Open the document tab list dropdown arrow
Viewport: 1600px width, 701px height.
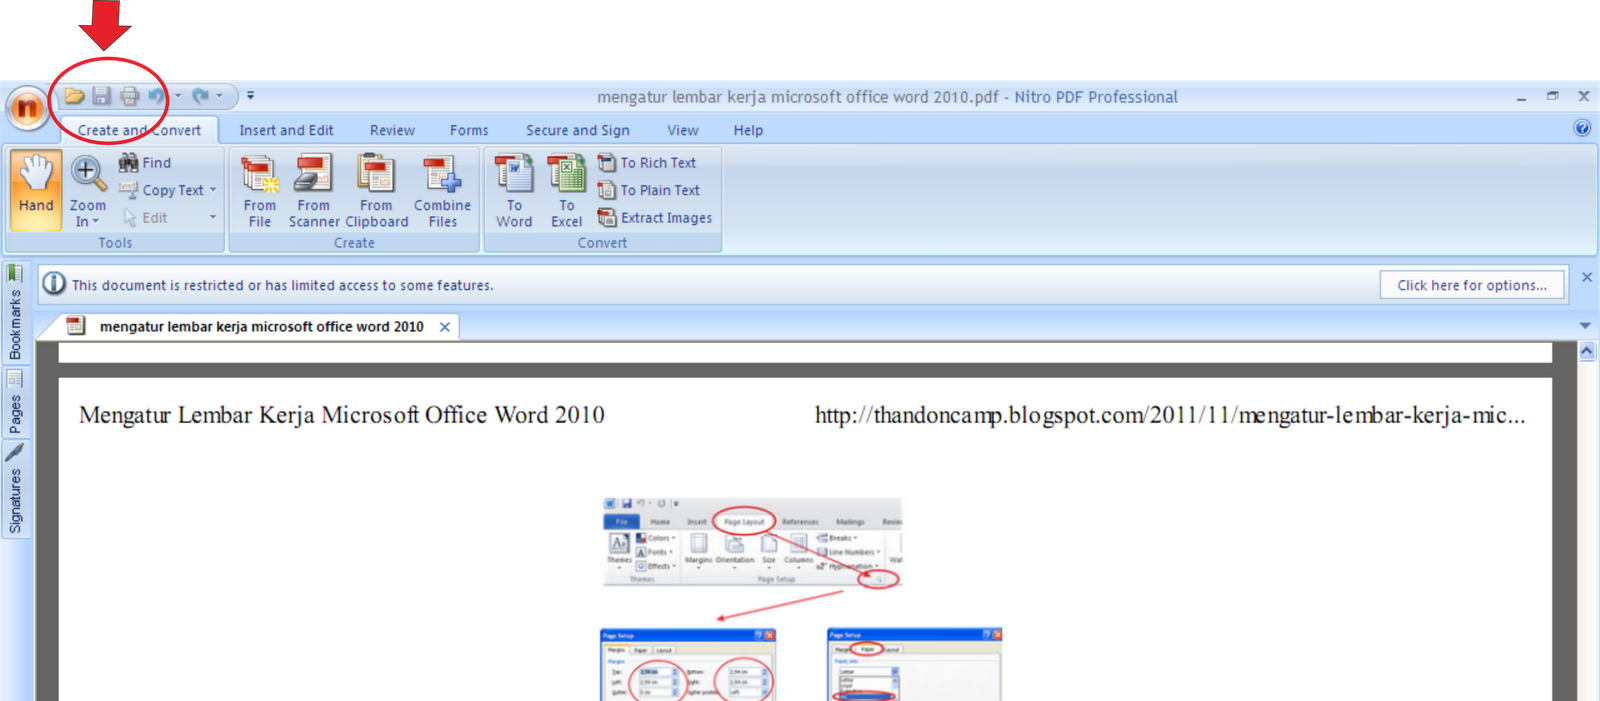1585,326
